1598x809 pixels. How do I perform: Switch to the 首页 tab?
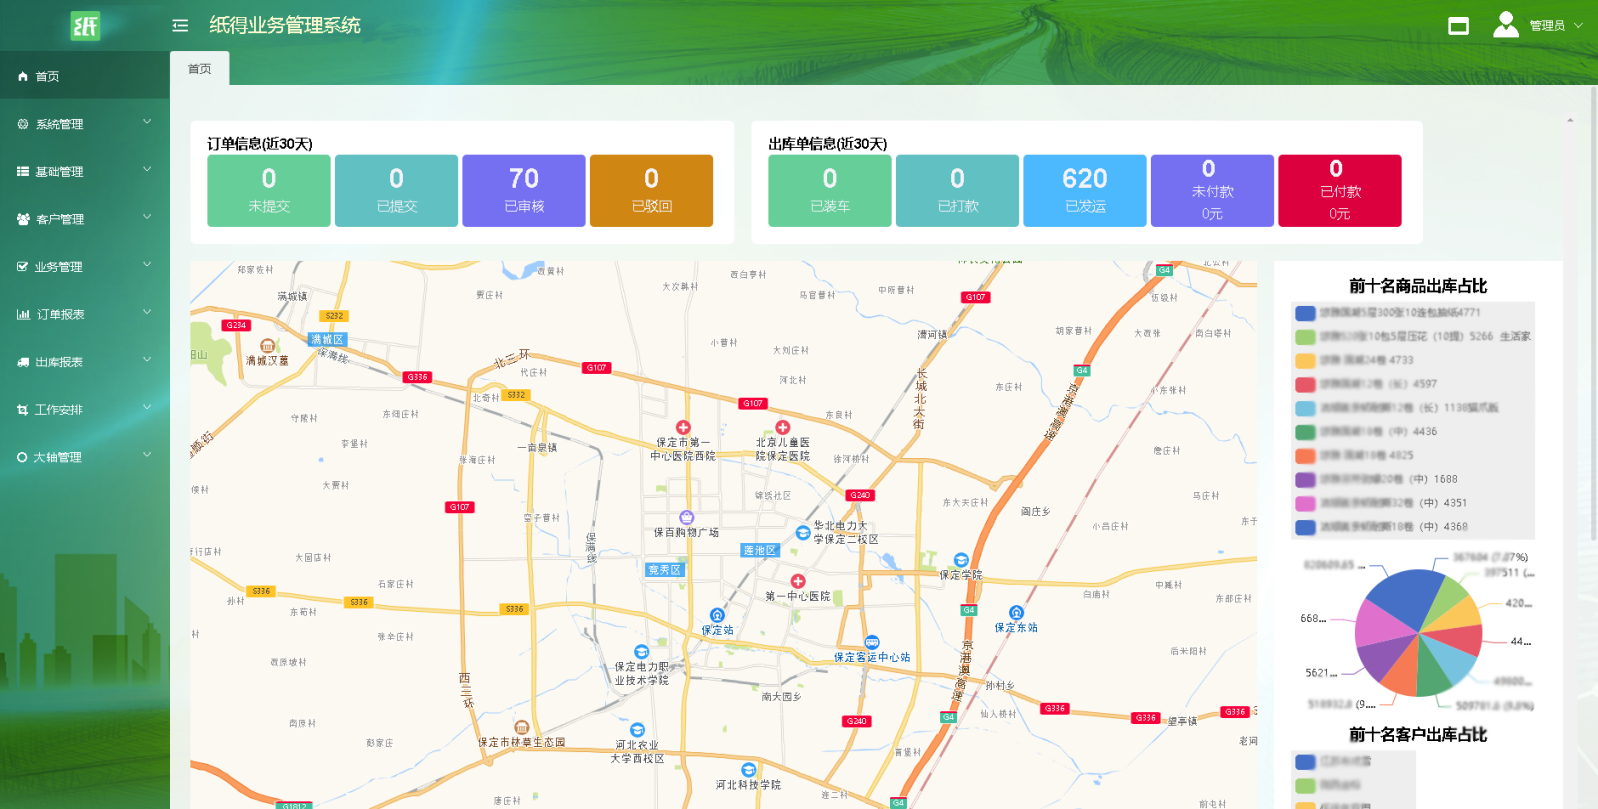[200, 69]
